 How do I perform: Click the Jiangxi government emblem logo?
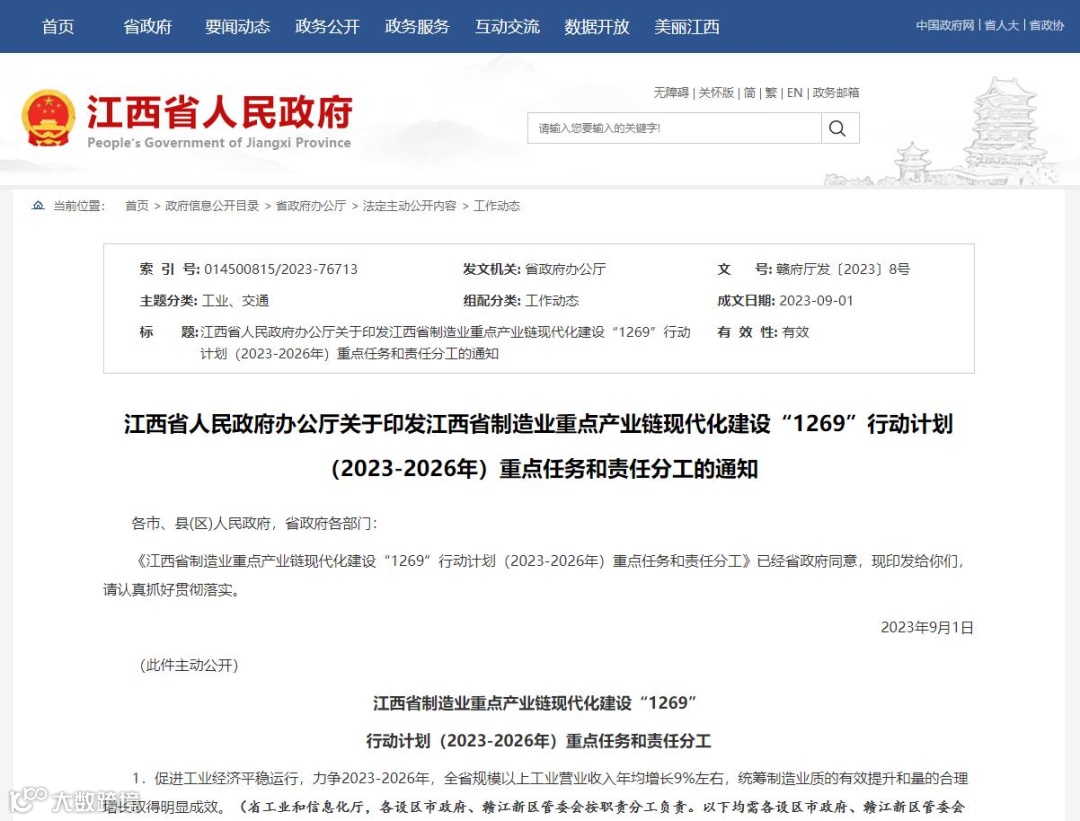48,118
